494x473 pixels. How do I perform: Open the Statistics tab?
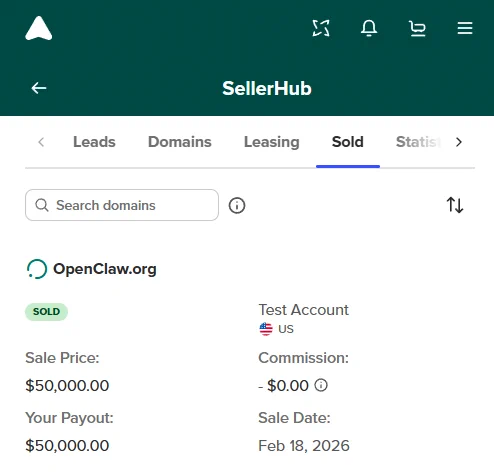(x=418, y=142)
